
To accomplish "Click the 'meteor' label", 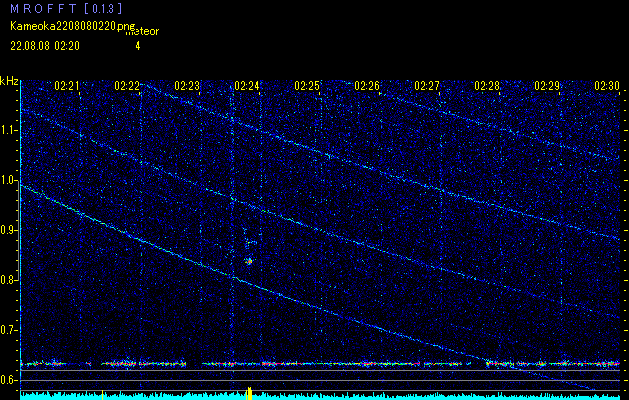I will click(142, 31).
